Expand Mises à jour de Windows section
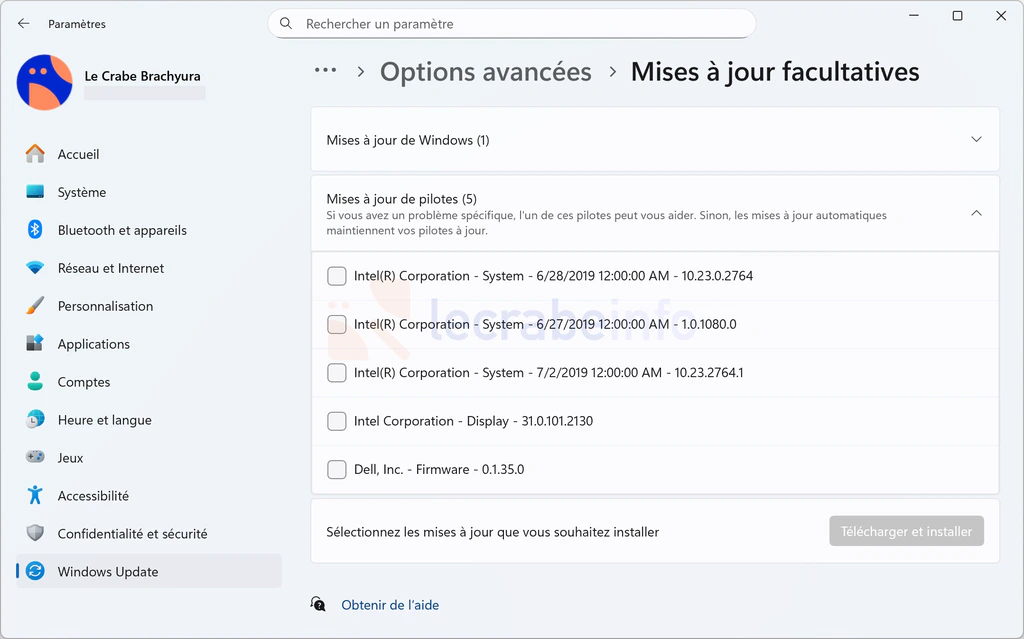Viewport: 1024px width, 639px height. tap(976, 140)
